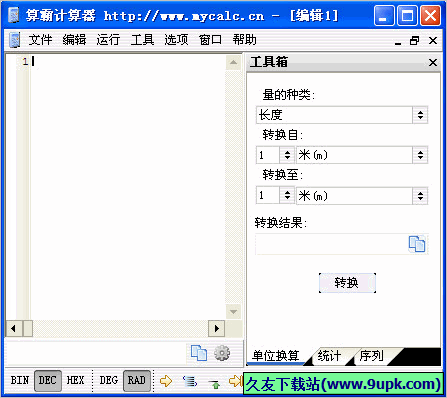Open the 编辑 menu

click(x=74, y=40)
